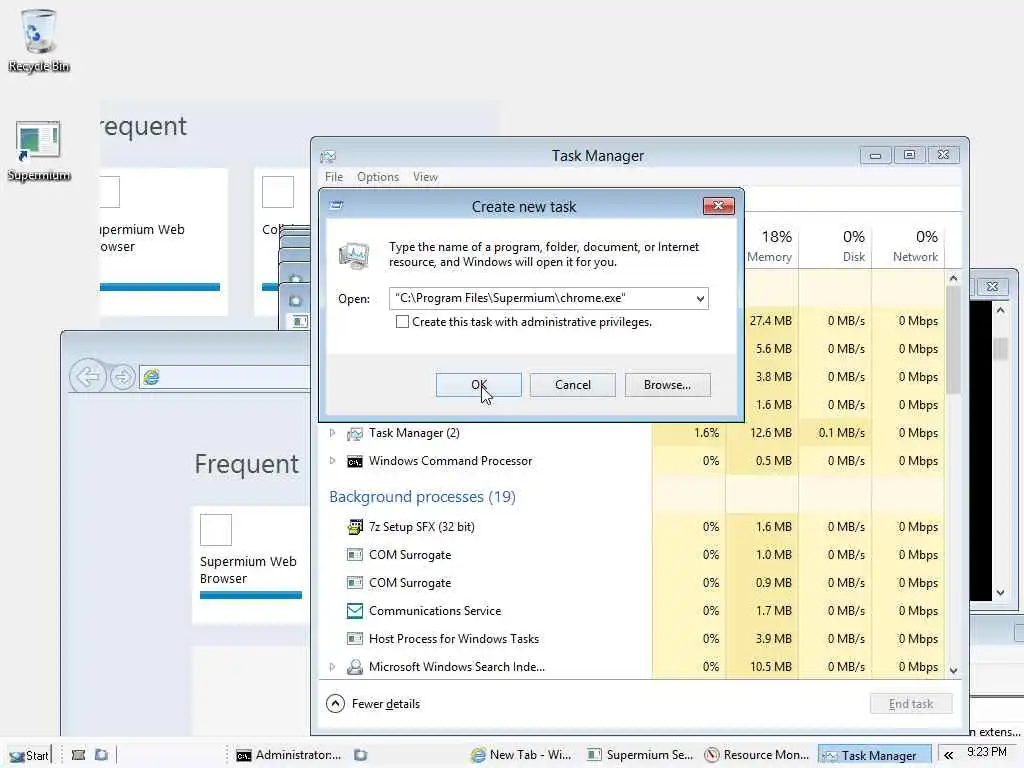The width and height of the screenshot is (1024, 768).
Task: Open the File menu in Task Manager
Action: tap(334, 177)
